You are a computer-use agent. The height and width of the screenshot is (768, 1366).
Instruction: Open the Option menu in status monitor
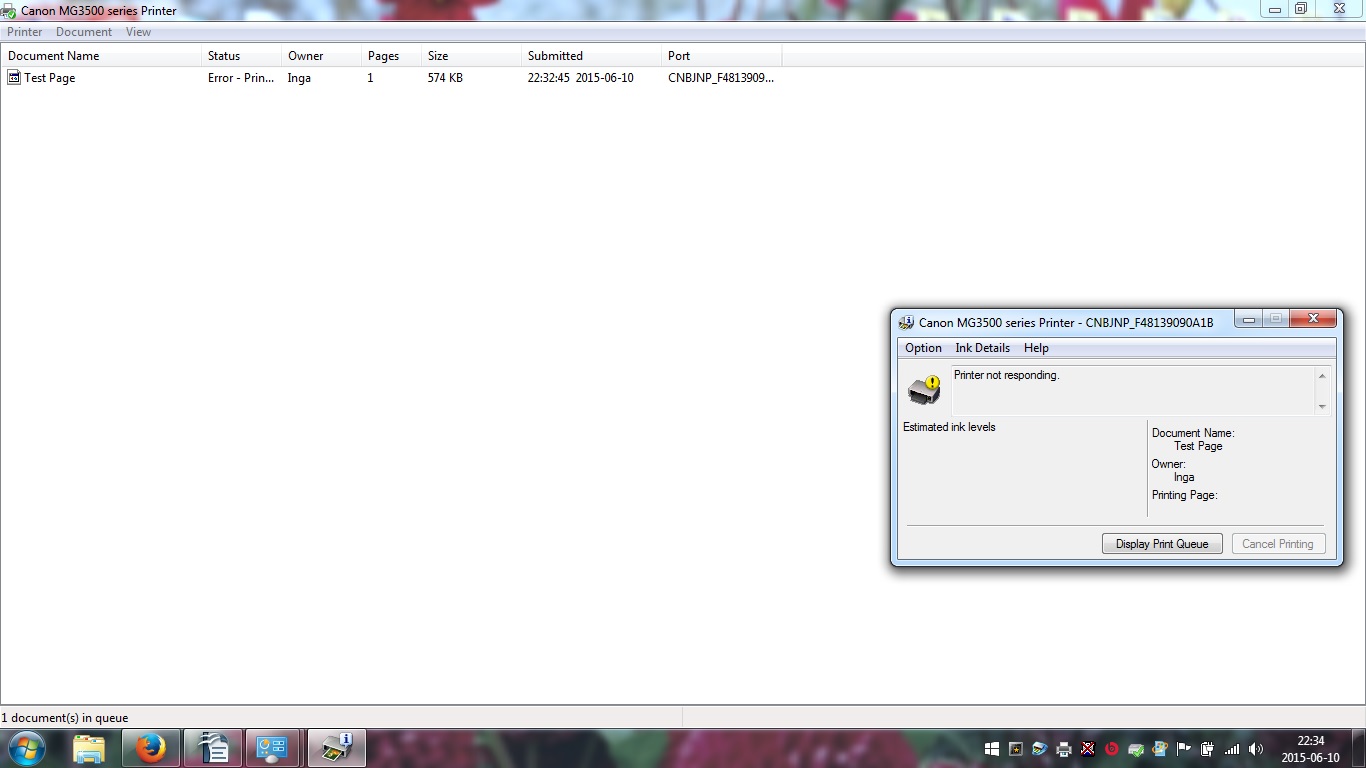point(923,348)
